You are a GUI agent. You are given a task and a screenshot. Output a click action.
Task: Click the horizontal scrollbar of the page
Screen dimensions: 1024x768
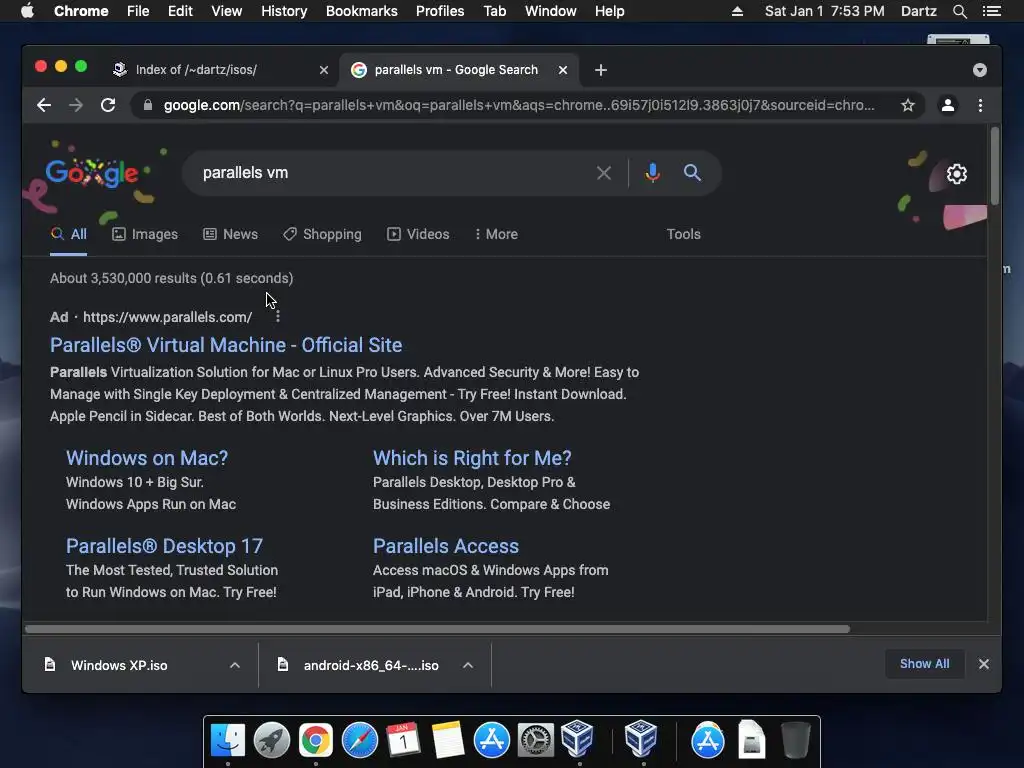pyautogui.click(x=438, y=629)
